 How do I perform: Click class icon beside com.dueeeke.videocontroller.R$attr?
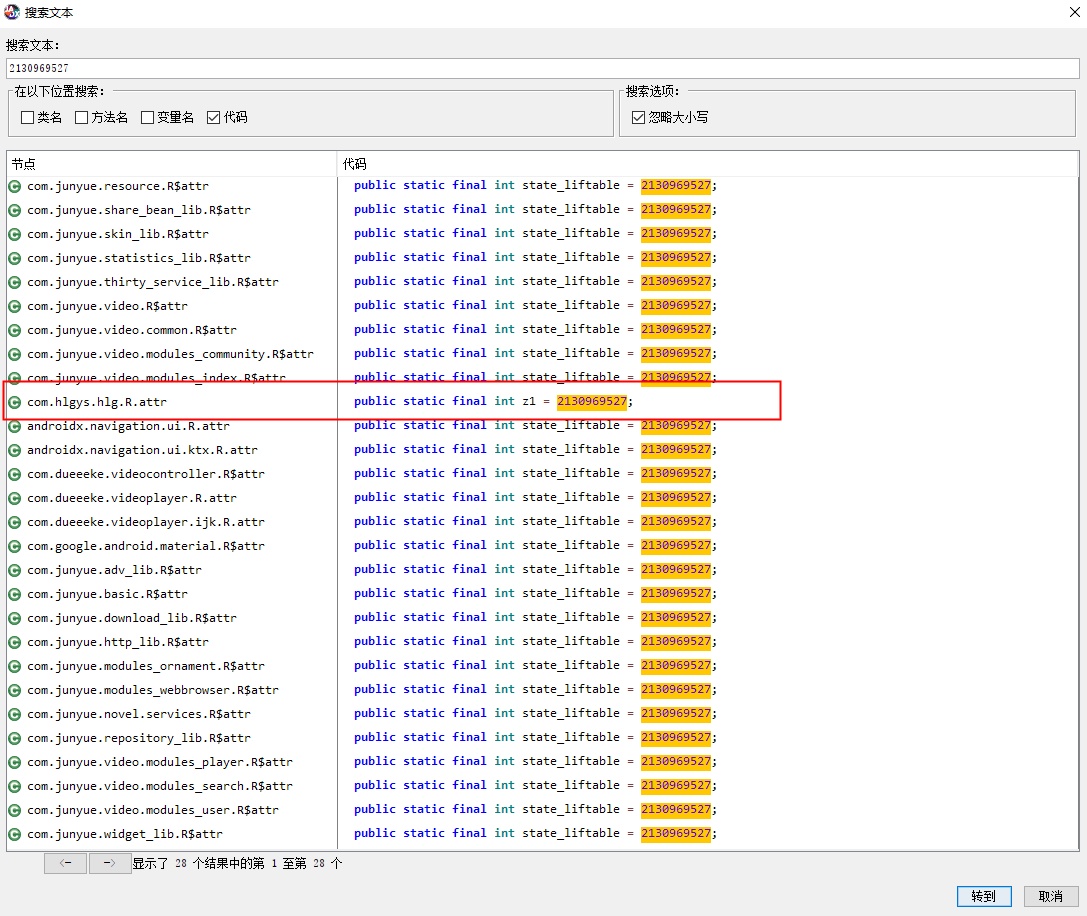(x=15, y=474)
